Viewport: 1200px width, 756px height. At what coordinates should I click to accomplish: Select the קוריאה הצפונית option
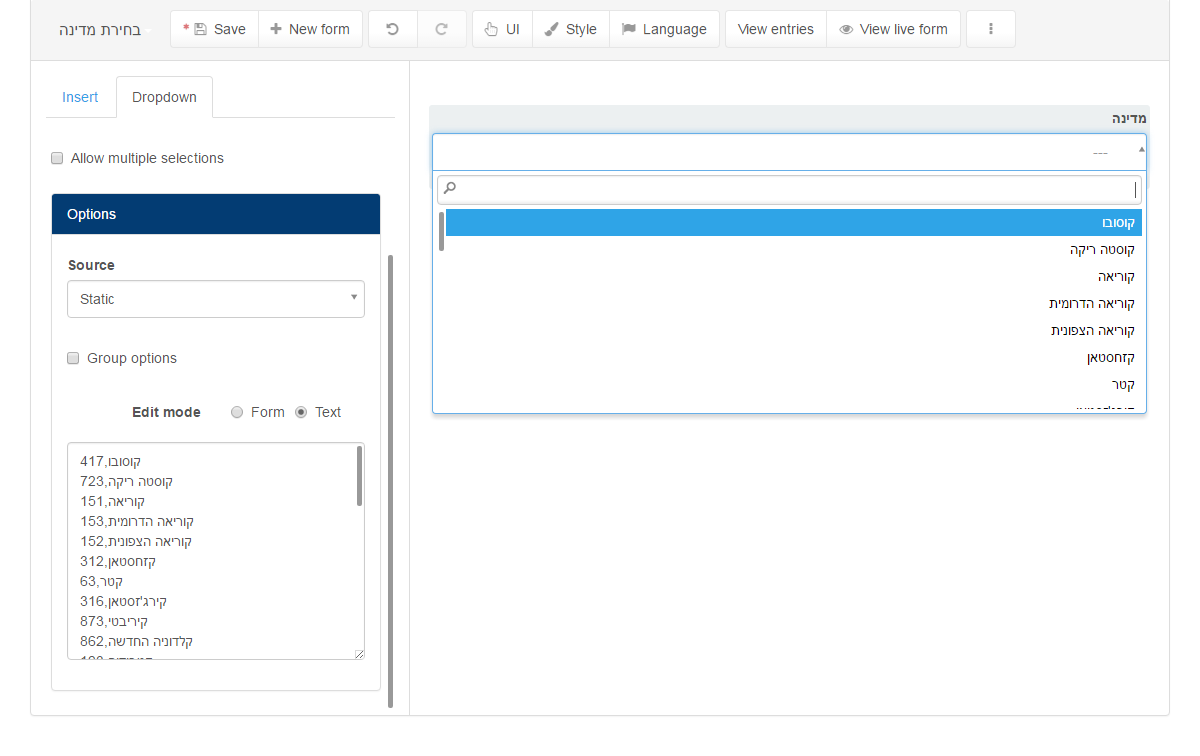793,330
